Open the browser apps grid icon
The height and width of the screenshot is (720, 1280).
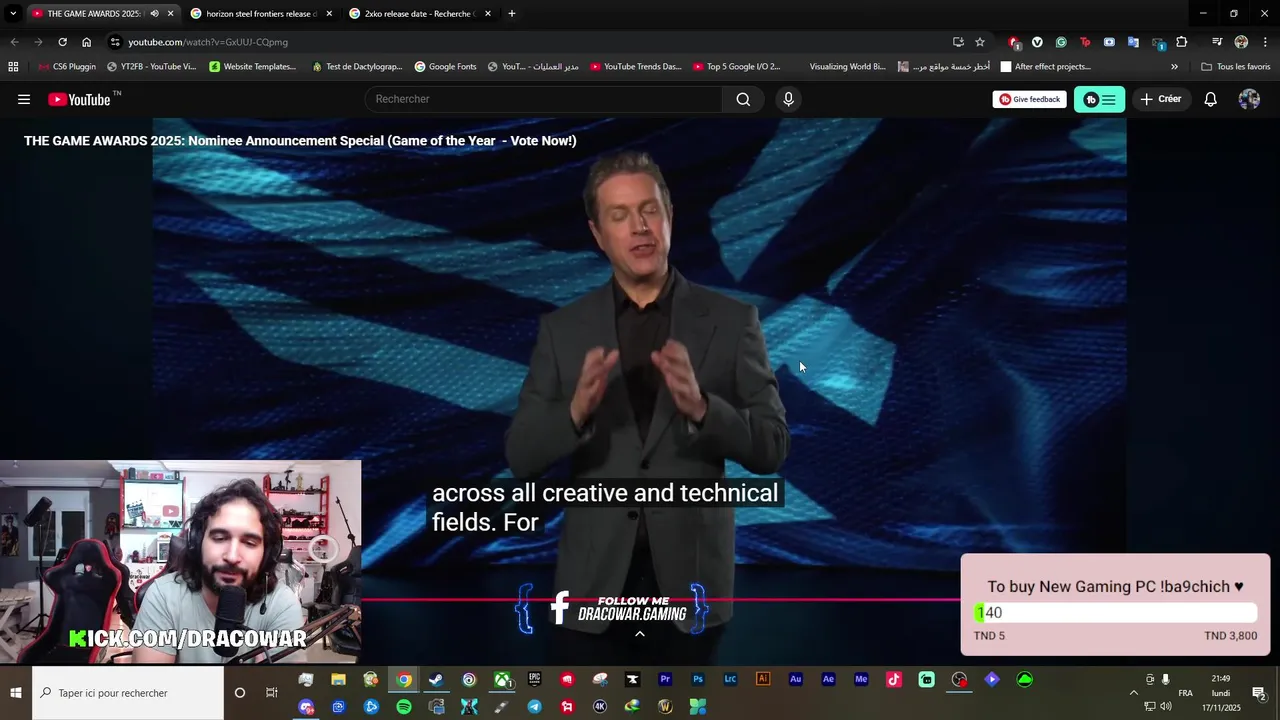click(x=13, y=67)
